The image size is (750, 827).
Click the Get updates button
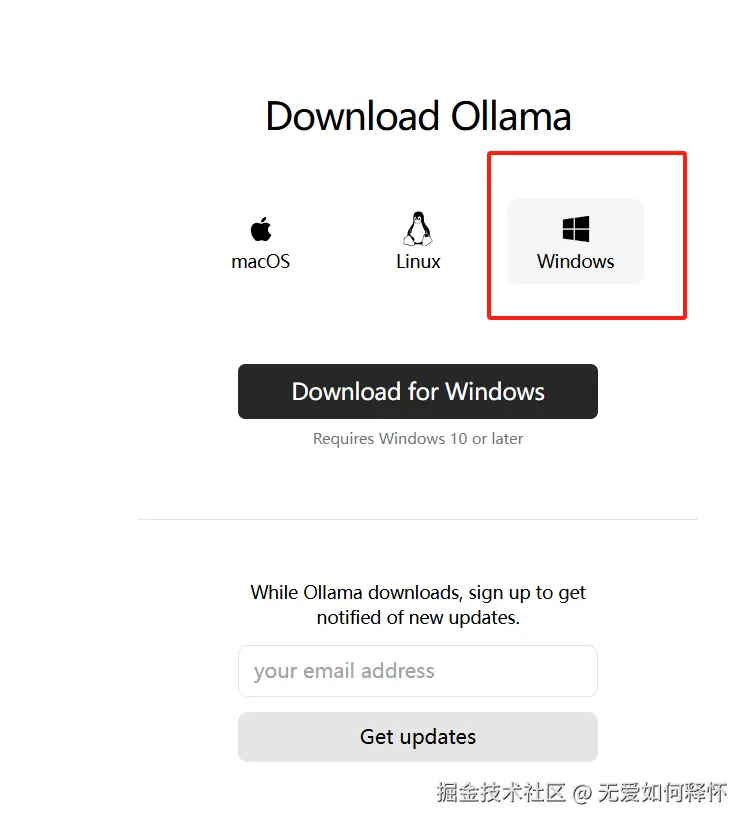418,737
